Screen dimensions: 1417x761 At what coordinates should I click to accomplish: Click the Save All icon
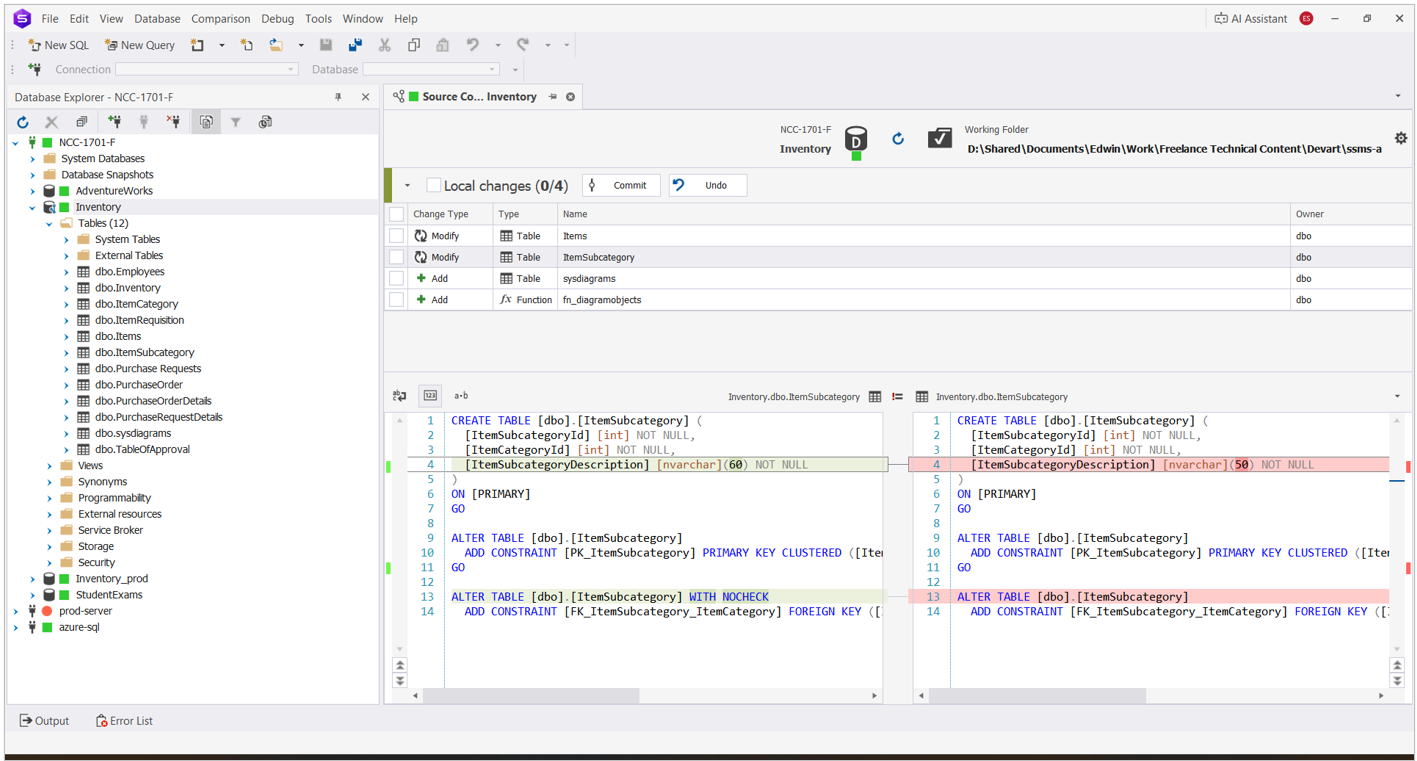point(355,45)
